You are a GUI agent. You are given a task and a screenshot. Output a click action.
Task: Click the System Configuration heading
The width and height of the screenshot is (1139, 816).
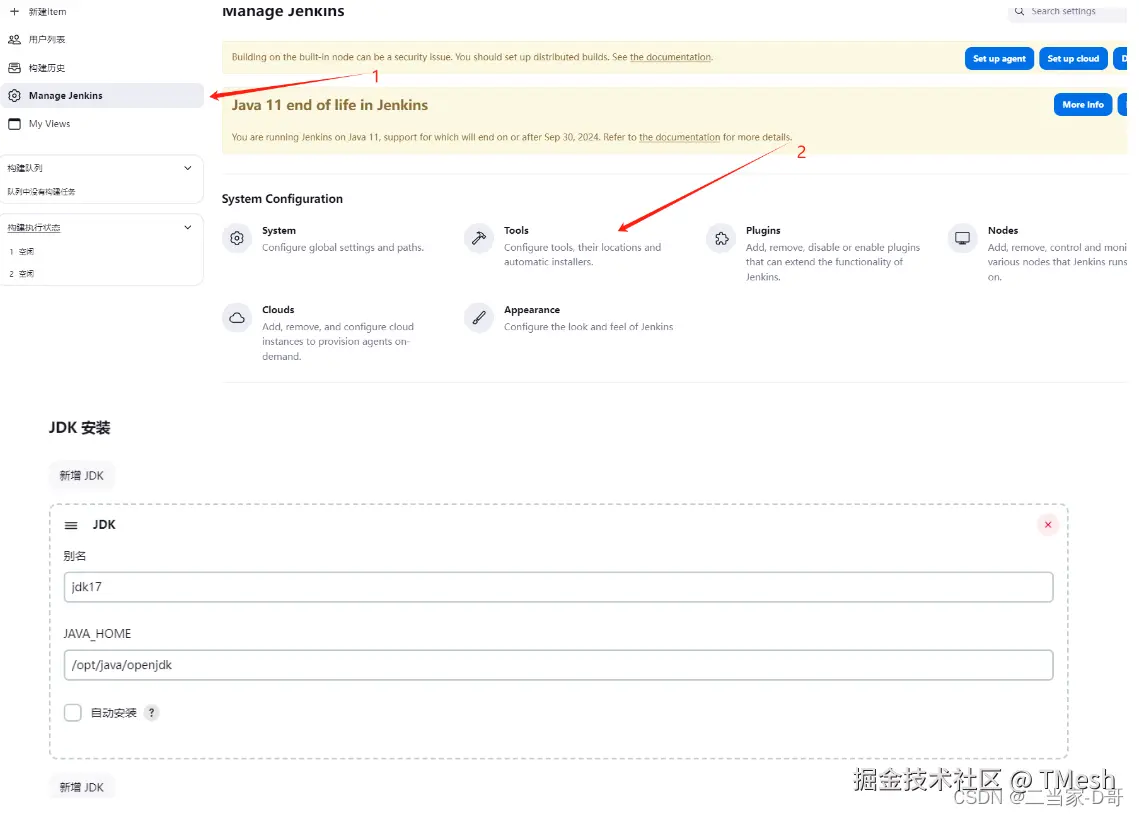282,199
